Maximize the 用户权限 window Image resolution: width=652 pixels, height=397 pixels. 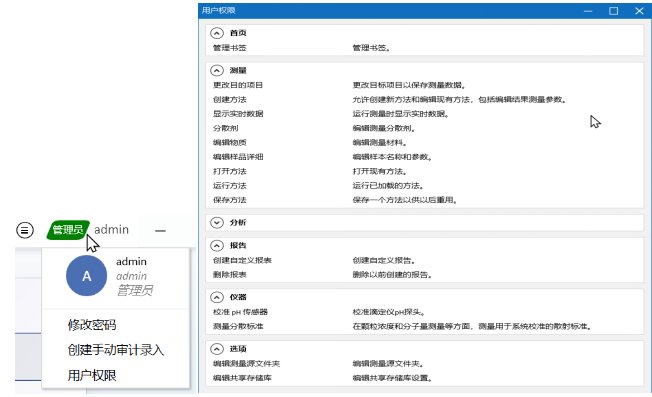pos(613,11)
